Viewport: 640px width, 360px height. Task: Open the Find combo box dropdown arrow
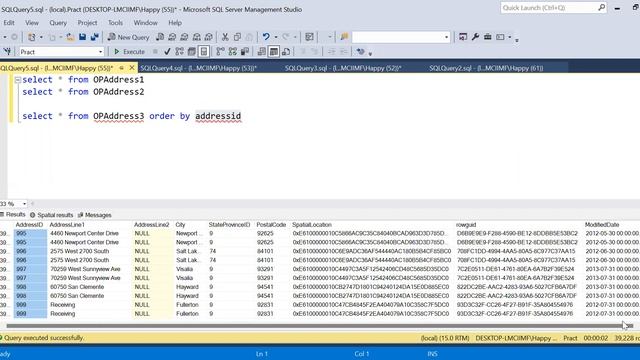point(446,37)
